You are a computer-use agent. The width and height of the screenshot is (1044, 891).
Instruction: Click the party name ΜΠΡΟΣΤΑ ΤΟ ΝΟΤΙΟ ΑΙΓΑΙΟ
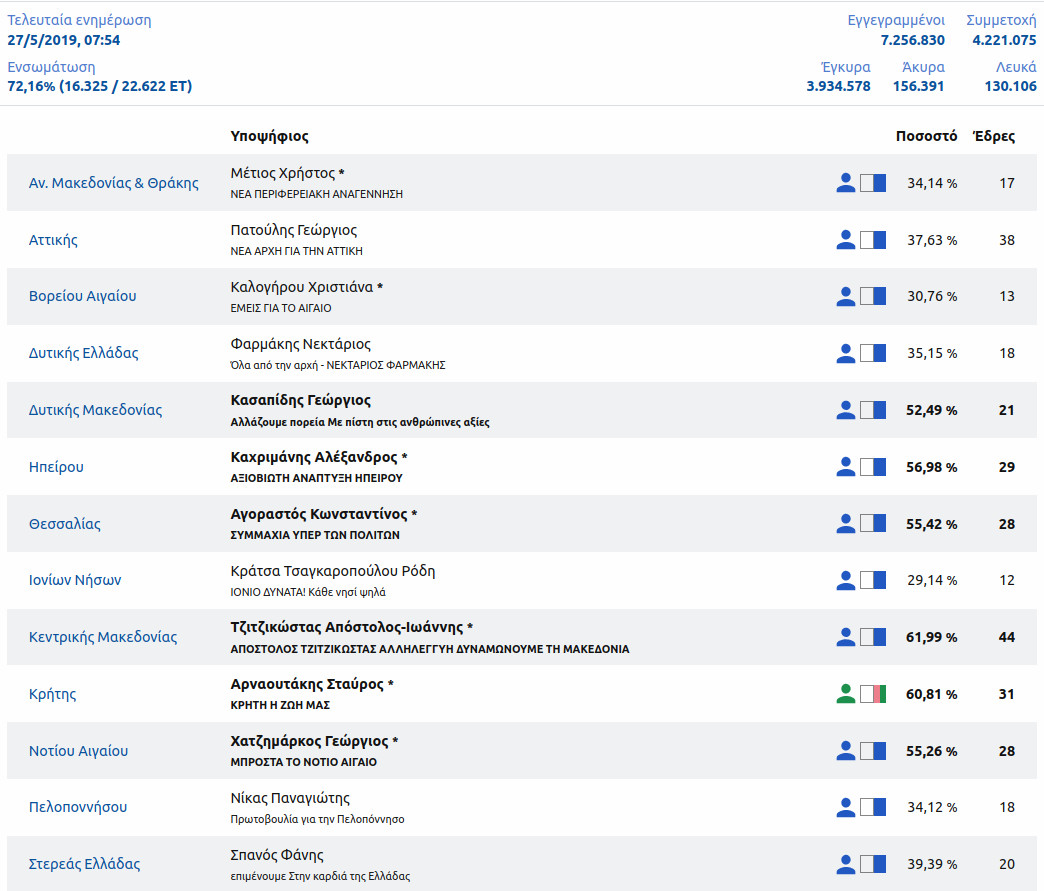point(303,762)
